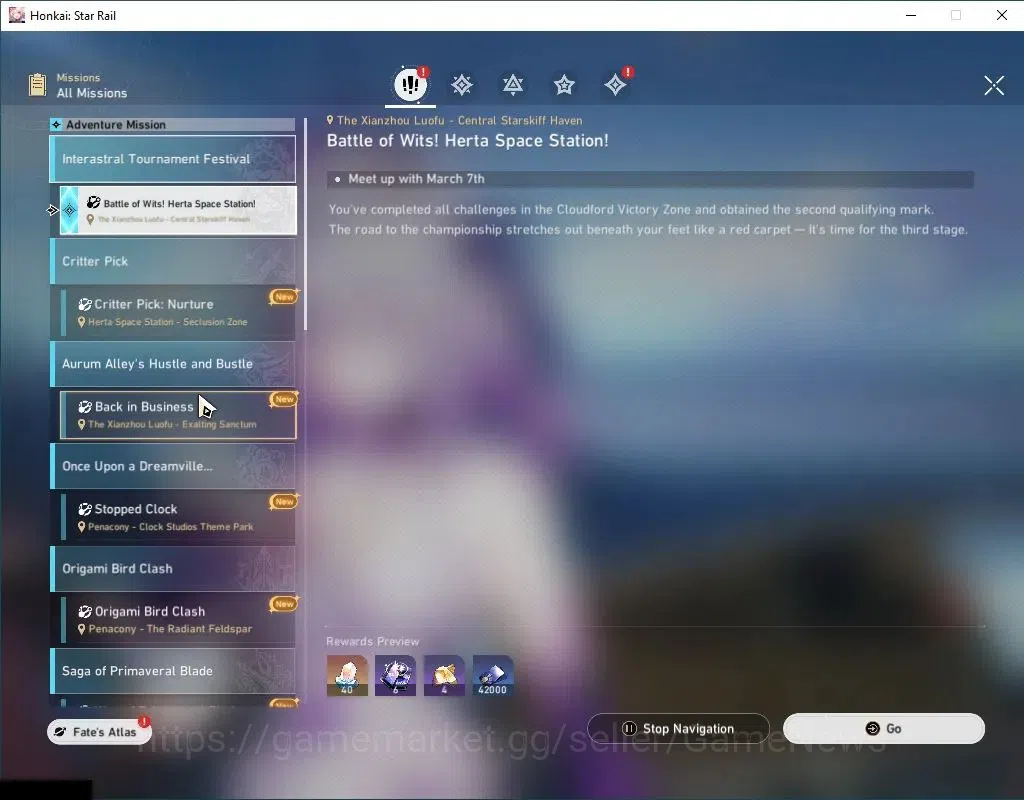The image size is (1024, 800).
Task: Open the triangle mission-type tab
Action: 513,85
